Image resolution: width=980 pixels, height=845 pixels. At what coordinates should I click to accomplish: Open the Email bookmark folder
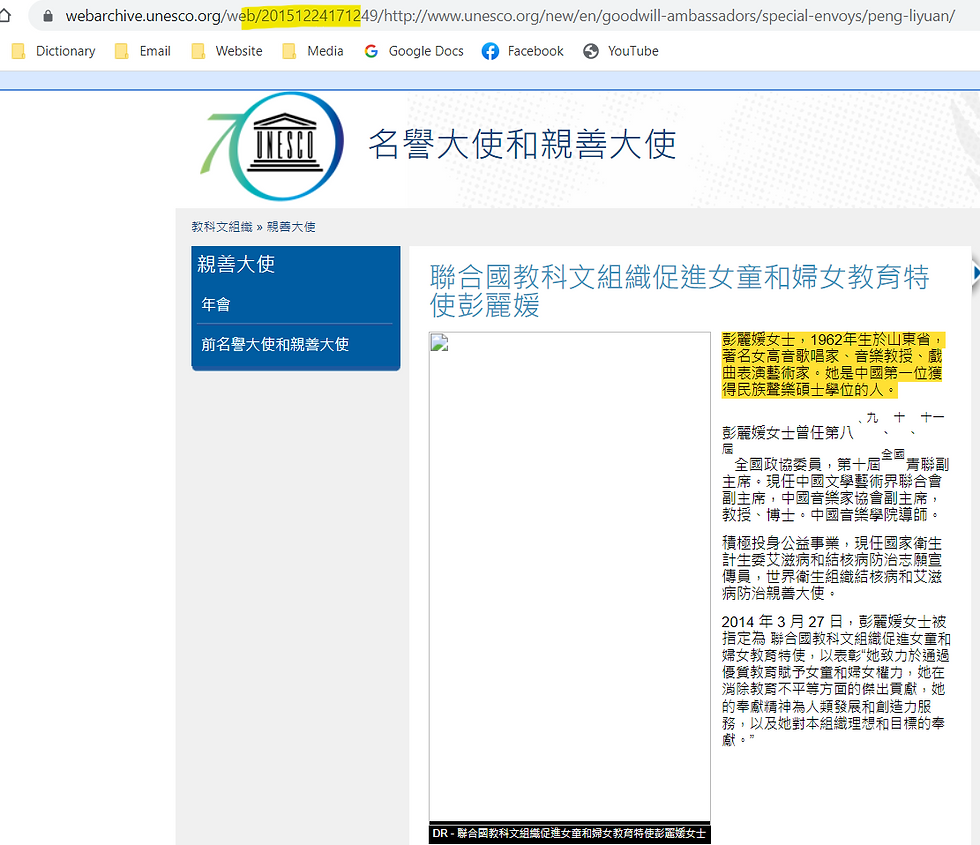click(x=143, y=51)
